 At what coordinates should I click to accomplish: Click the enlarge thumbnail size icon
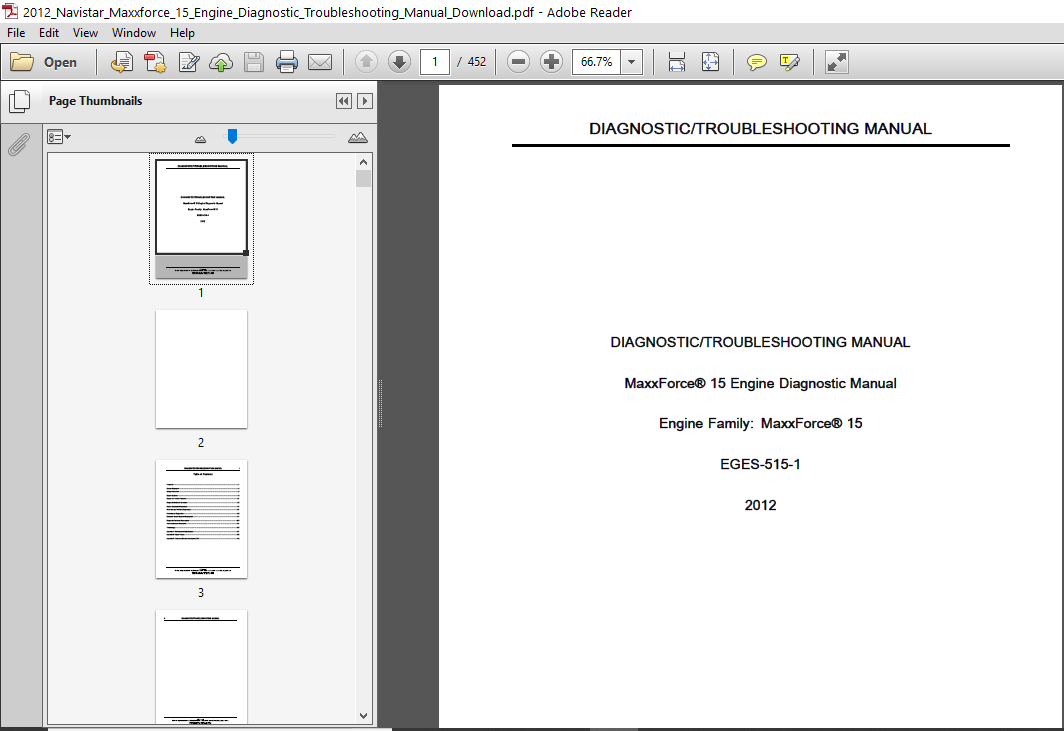[x=358, y=138]
